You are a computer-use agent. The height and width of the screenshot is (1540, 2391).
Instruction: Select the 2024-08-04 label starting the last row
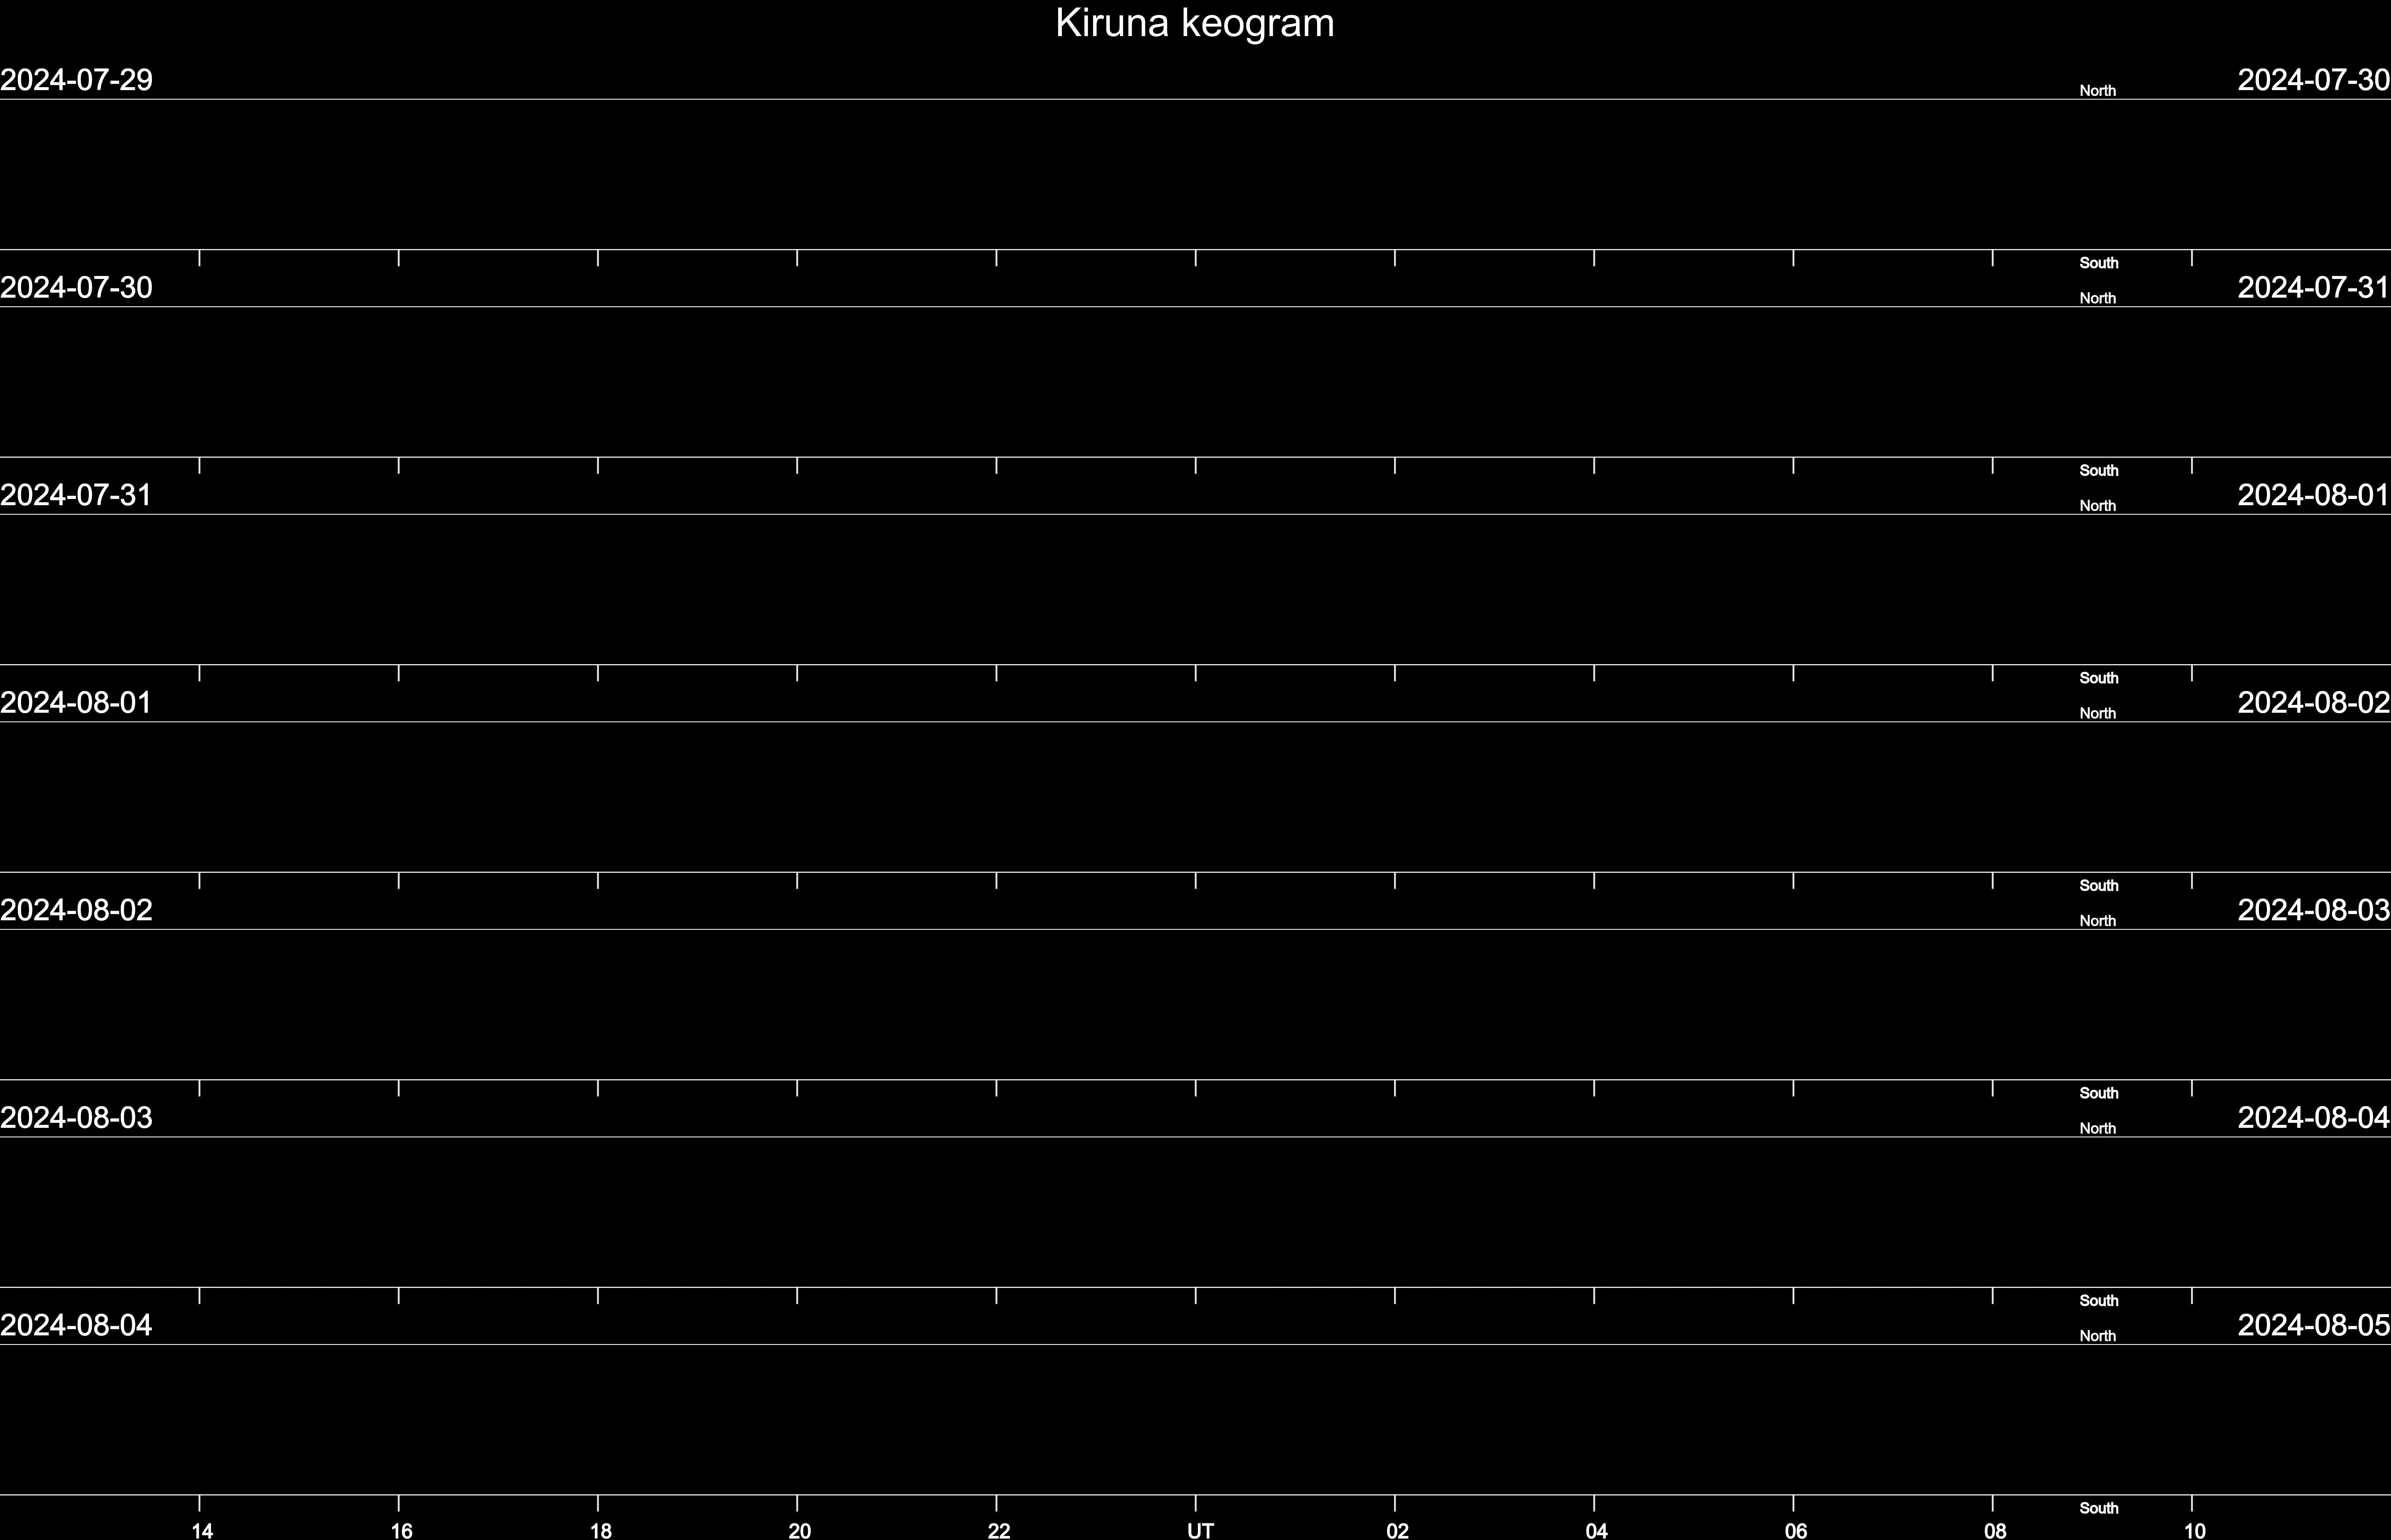76,1325
